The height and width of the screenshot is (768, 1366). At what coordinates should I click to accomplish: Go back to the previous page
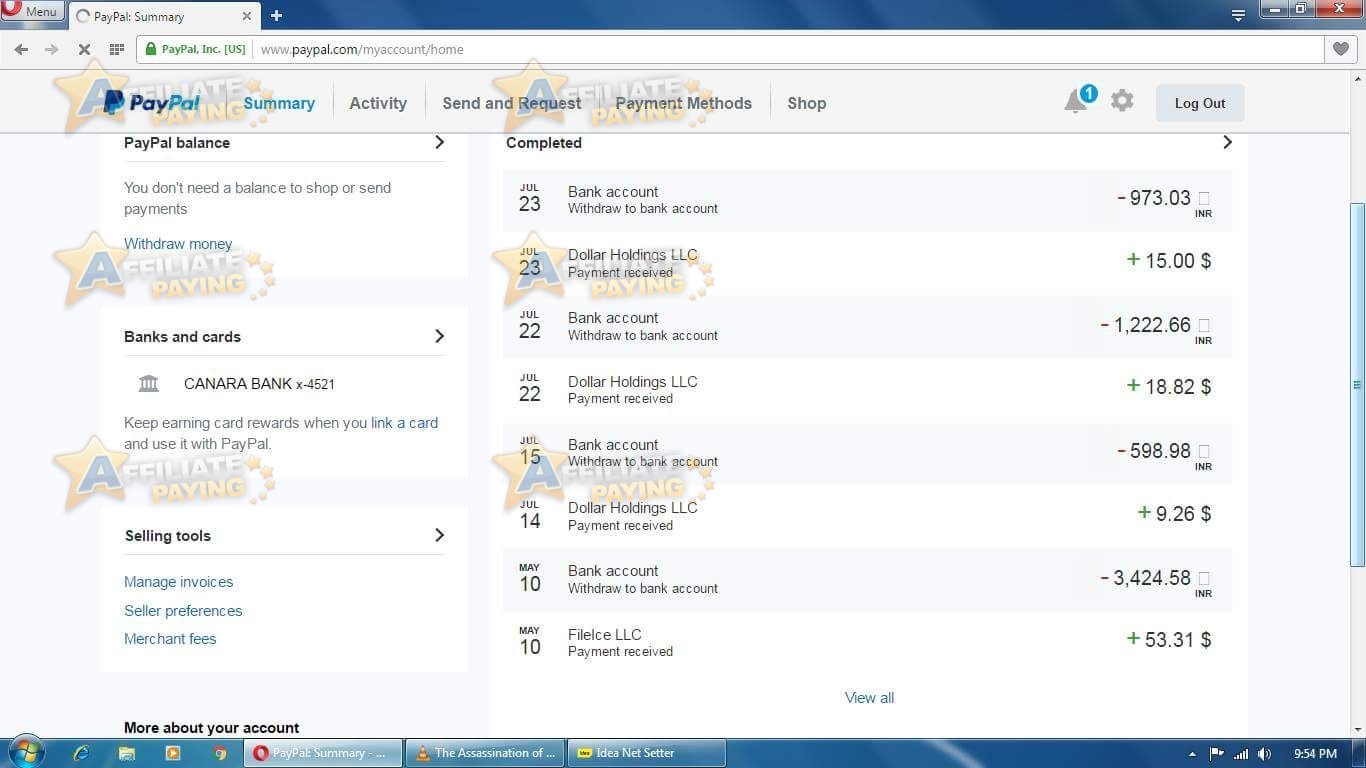[22, 49]
